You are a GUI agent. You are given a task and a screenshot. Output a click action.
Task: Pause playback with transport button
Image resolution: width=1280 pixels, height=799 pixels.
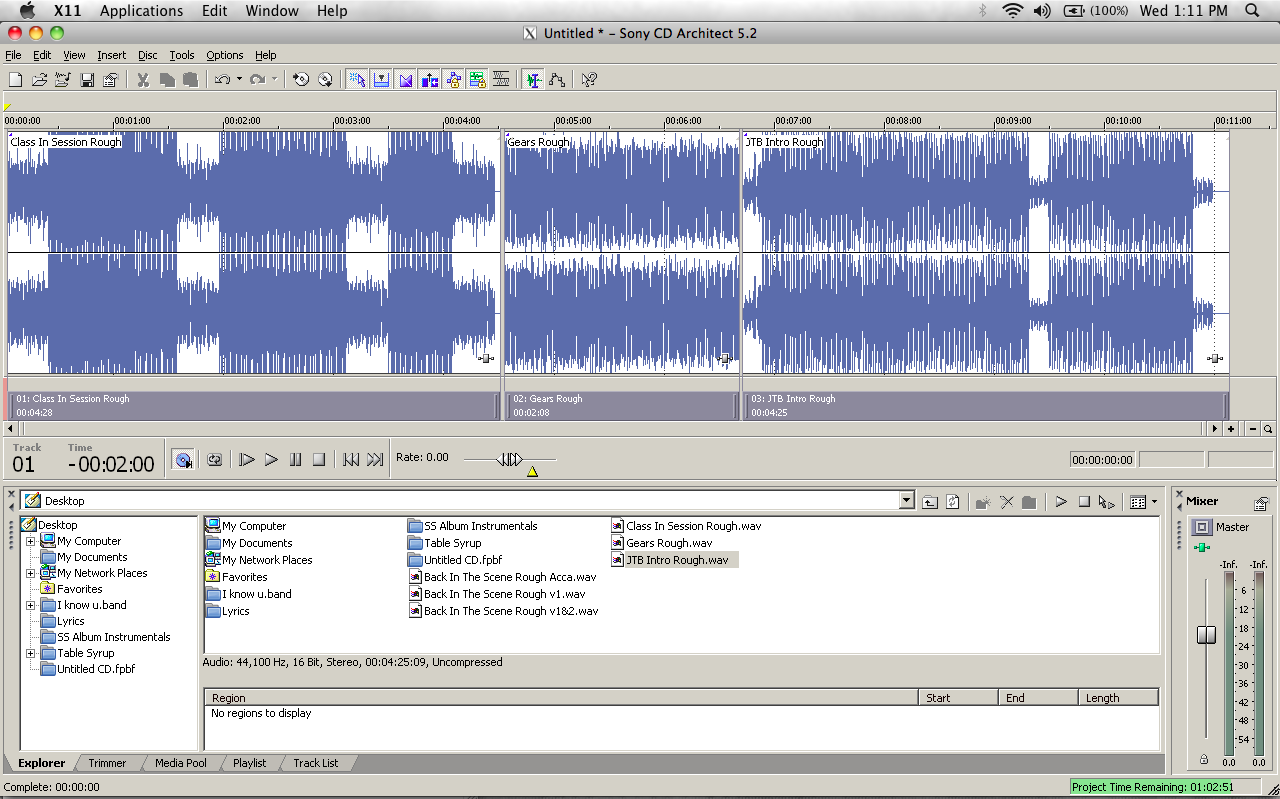[x=295, y=460]
